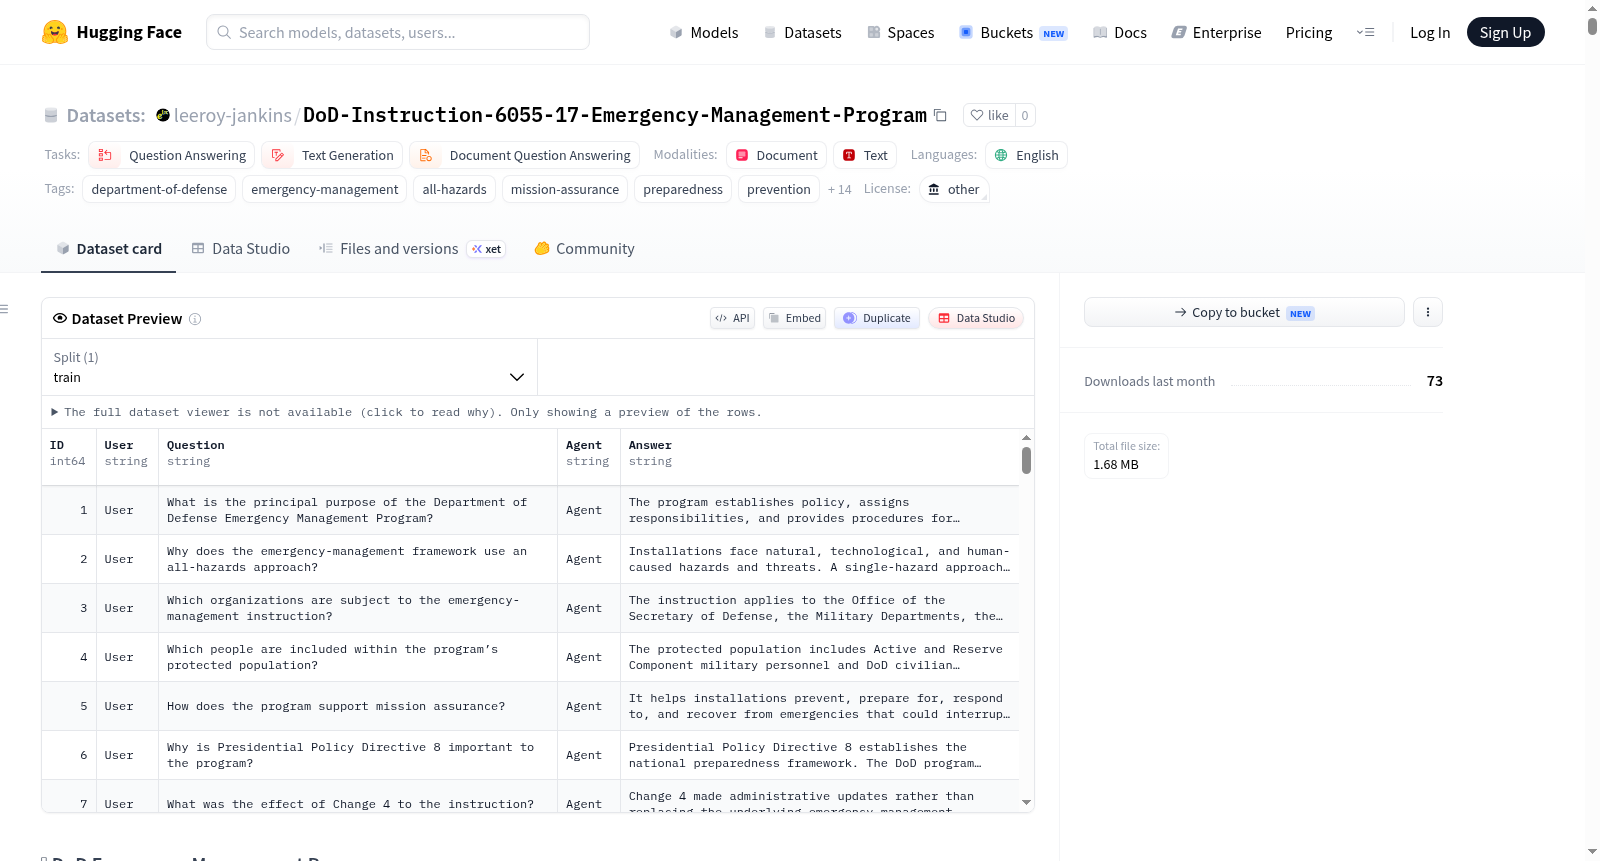The image size is (1600, 861).
Task: Open the three-dot menu beside Copy to bucket
Action: (1427, 312)
